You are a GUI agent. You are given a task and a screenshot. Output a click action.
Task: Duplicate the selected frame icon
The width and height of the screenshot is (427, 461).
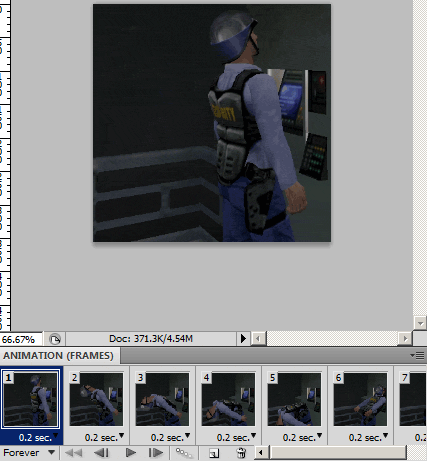coord(214,453)
